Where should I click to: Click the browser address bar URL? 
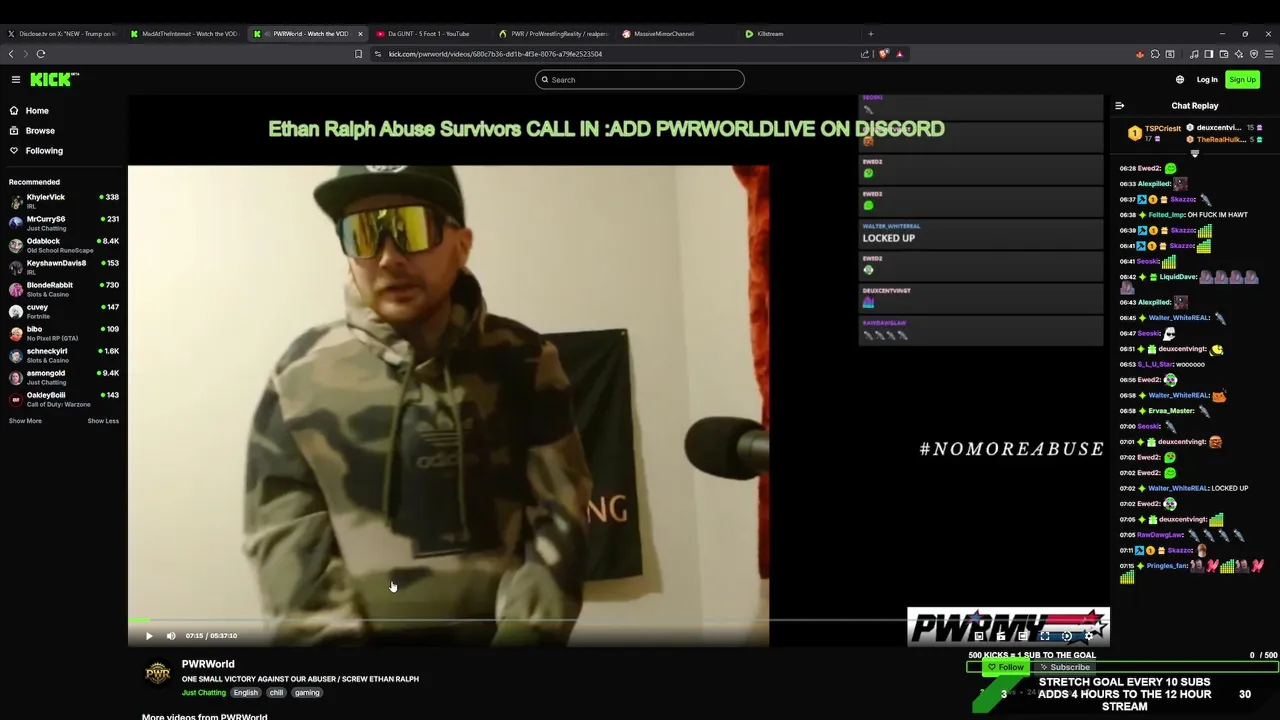[495, 54]
